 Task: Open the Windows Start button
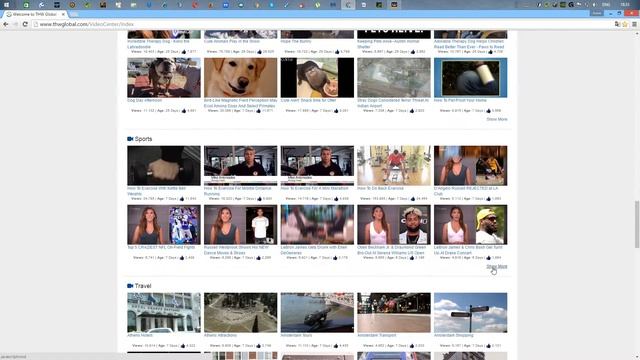[x=6, y=4]
